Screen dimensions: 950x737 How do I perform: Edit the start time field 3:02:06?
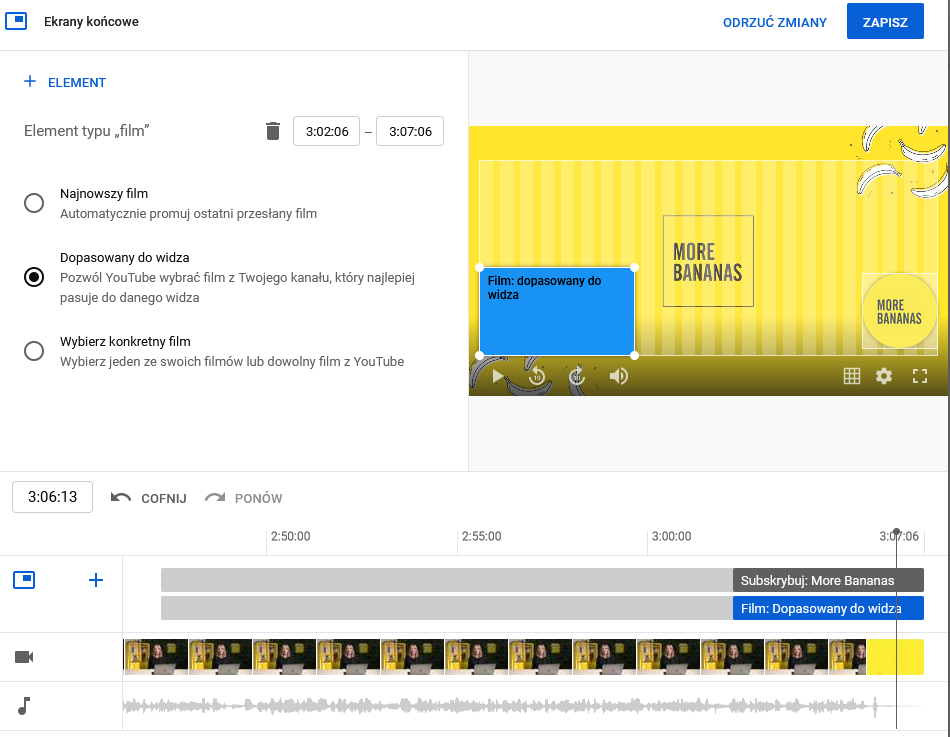point(326,131)
